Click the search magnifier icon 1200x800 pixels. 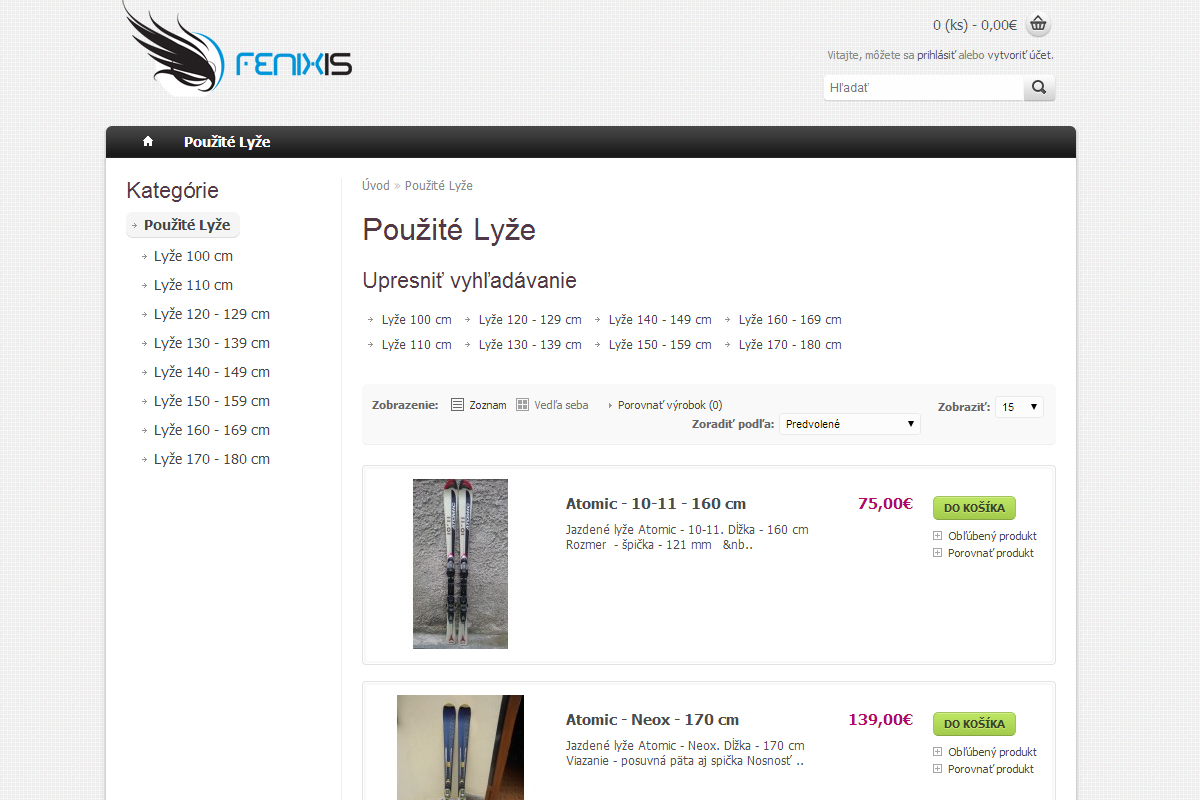pyautogui.click(x=1038, y=87)
